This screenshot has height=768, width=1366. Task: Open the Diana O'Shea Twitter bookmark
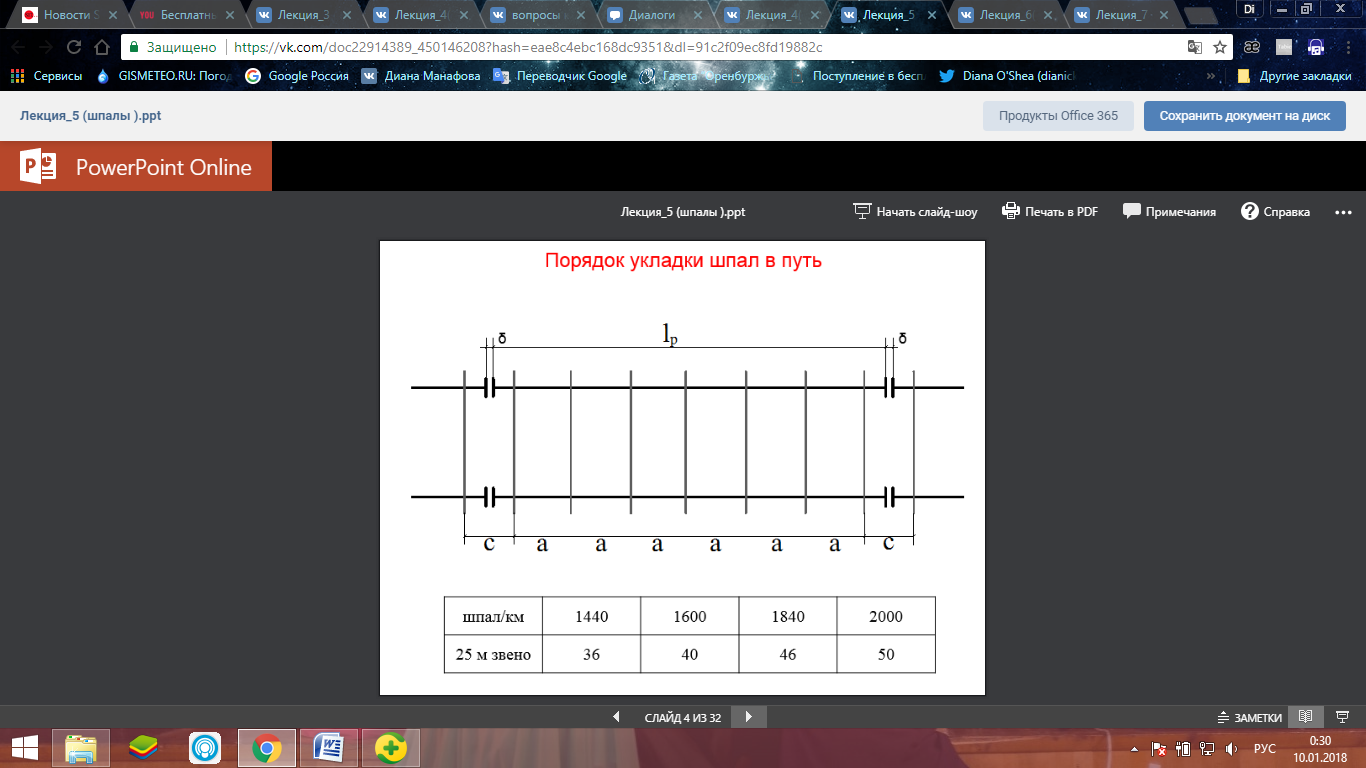(x=1007, y=76)
